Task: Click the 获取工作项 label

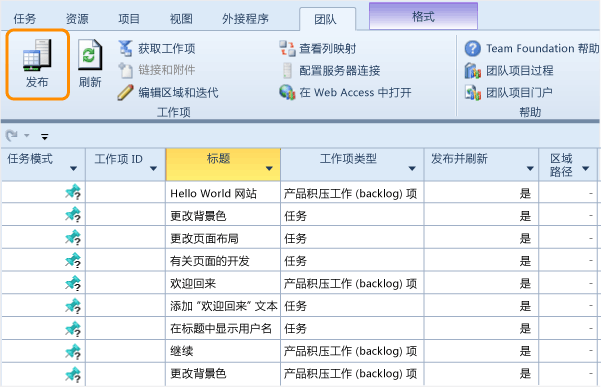Action: pyautogui.click(x=167, y=49)
